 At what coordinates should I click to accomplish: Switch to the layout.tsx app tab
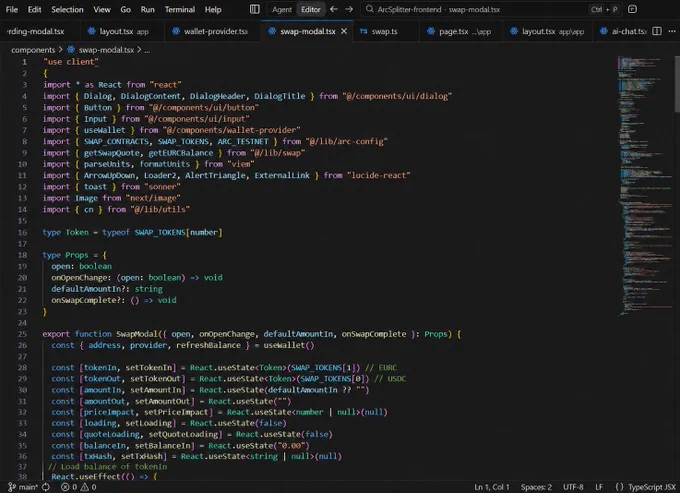click(x=123, y=31)
